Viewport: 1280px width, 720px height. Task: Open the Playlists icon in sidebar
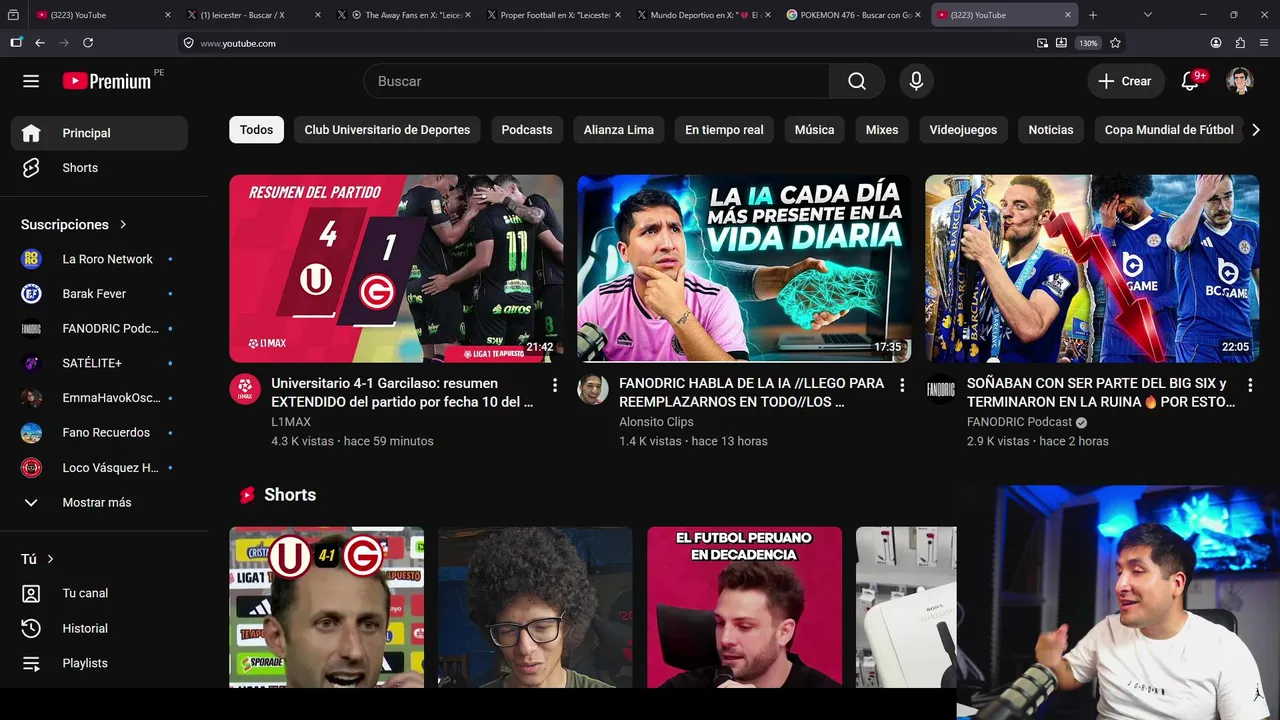31,663
